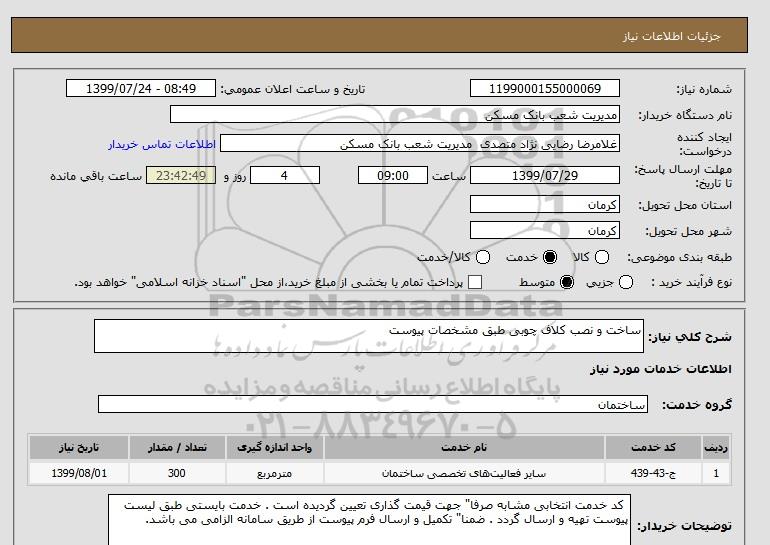Click unit cell مترمربع

click(275, 473)
